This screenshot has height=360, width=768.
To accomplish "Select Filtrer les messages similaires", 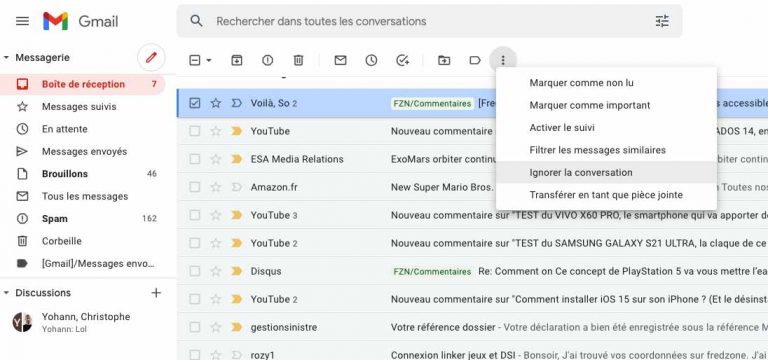I will tap(606, 150).
